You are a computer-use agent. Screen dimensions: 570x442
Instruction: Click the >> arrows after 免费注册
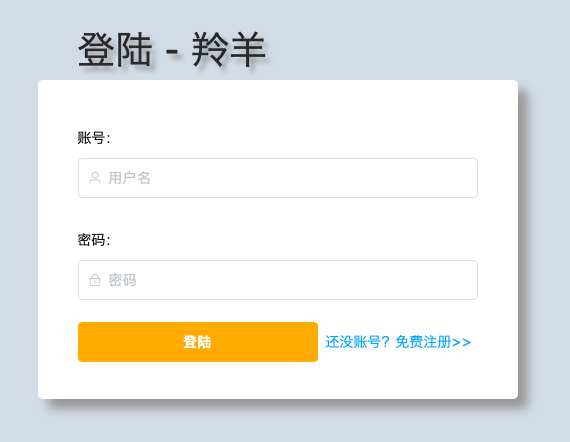click(462, 342)
